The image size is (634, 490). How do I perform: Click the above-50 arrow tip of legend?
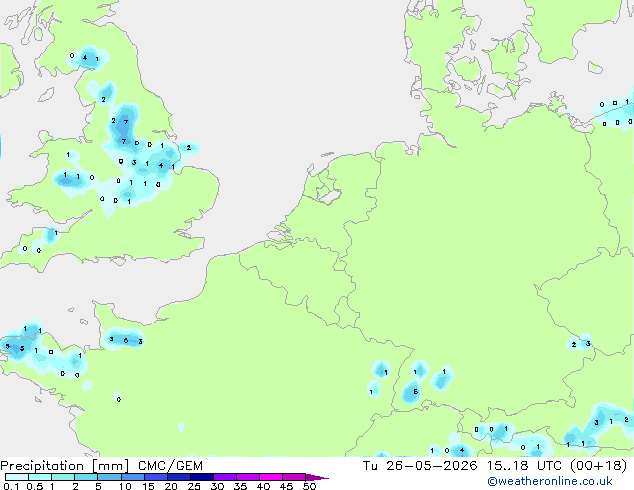pos(317,477)
